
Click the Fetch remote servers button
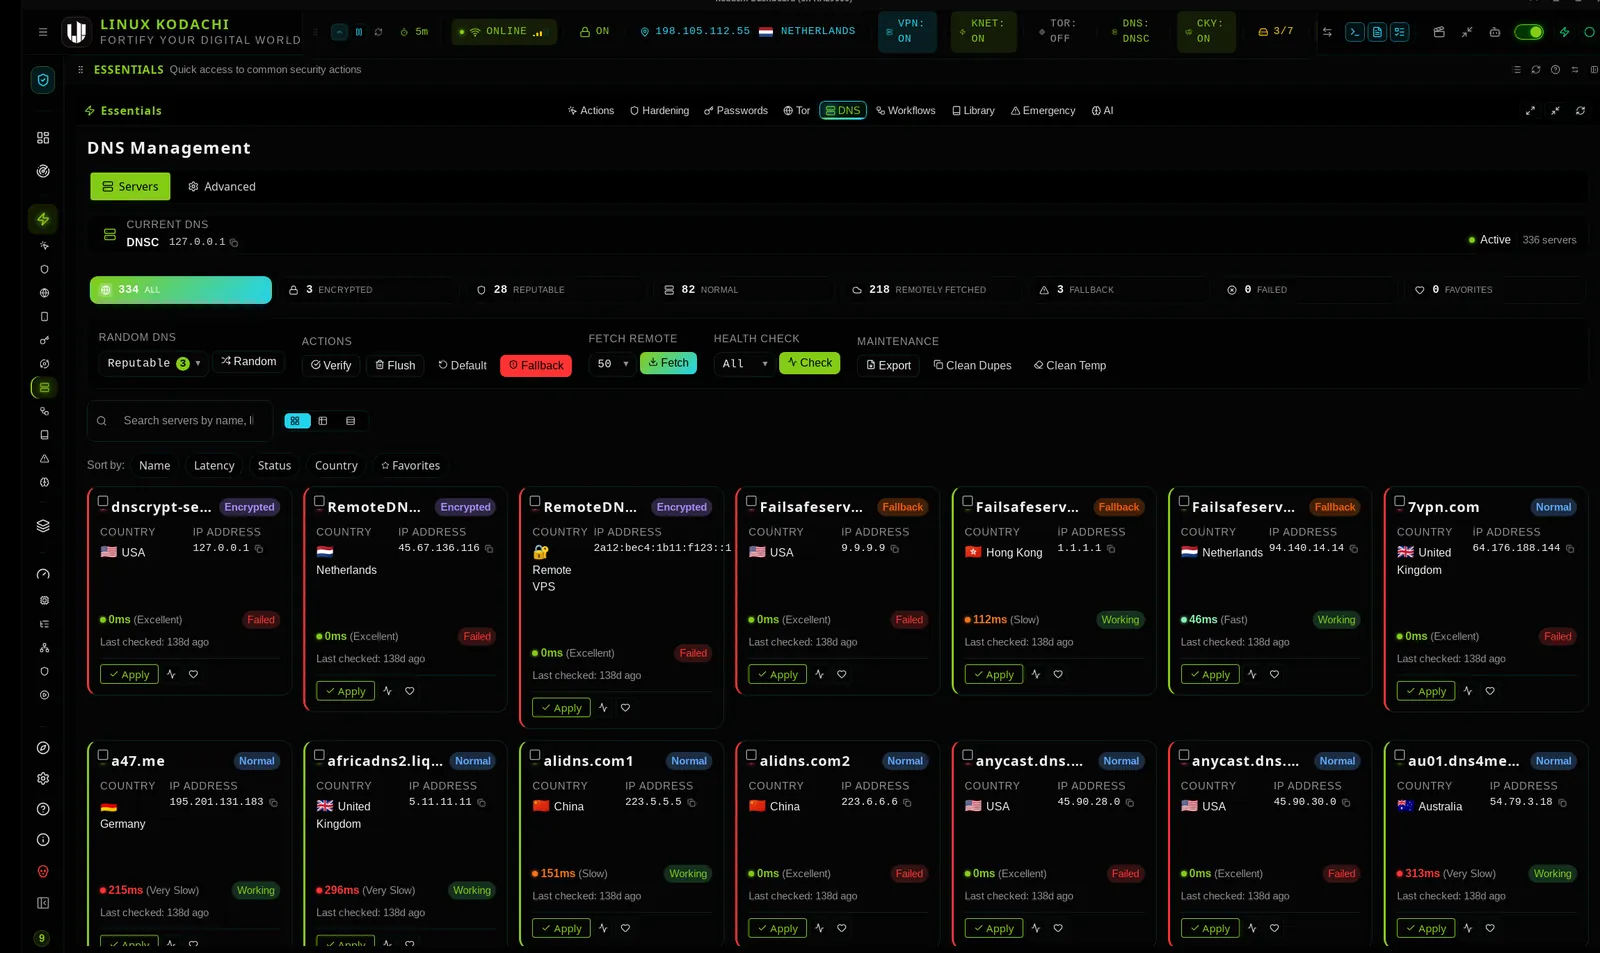668,363
